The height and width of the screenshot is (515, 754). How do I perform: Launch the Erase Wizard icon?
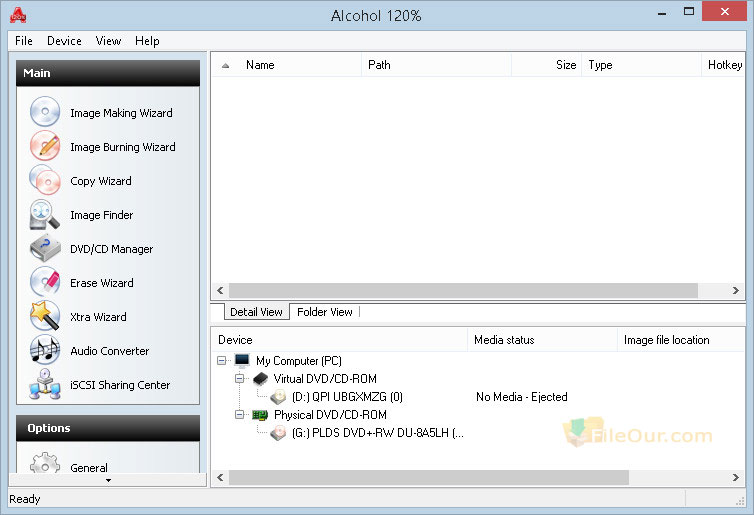[45, 282]
